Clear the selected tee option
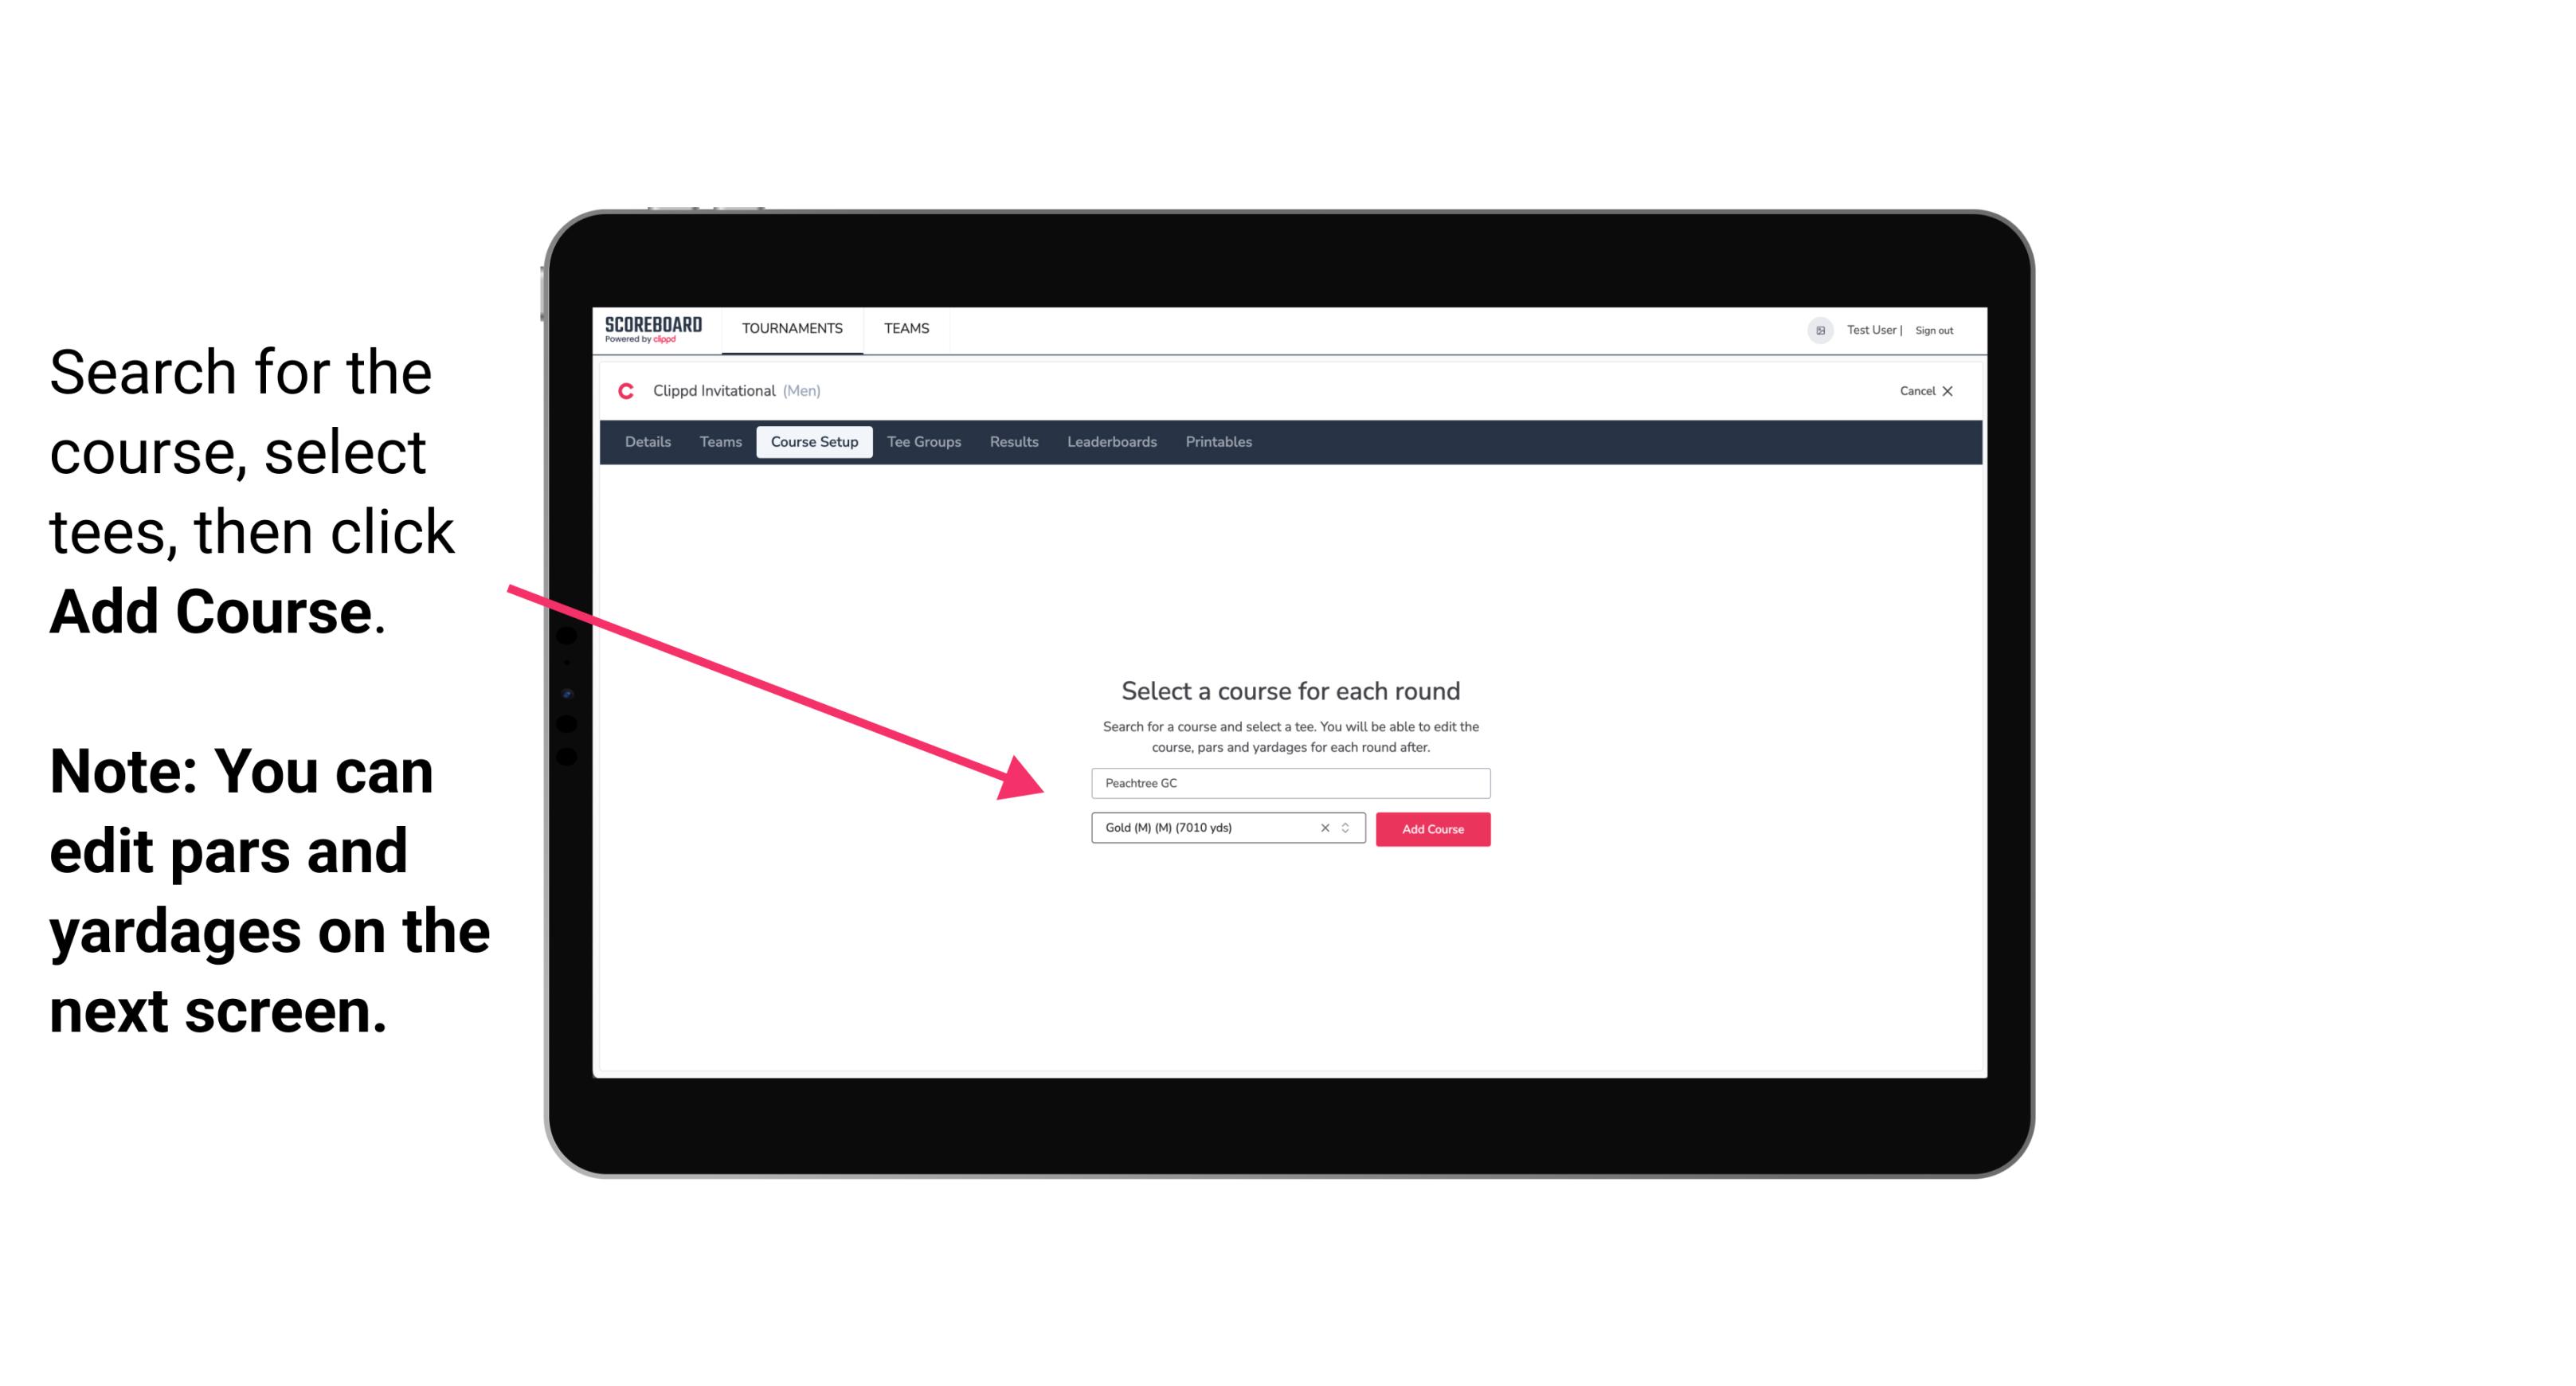The image size is (2576, 1386). tap(1327, 828)
